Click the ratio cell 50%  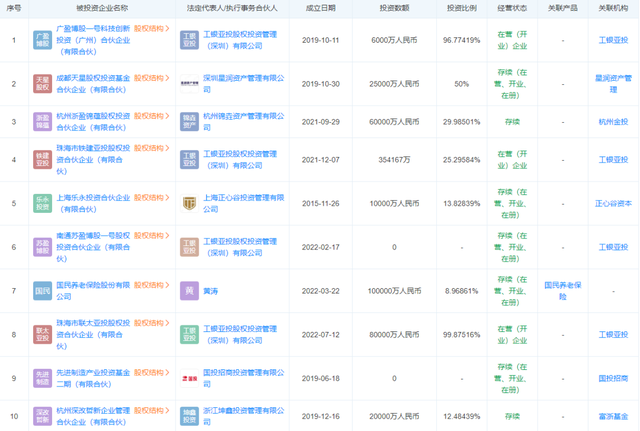point(462,84)
